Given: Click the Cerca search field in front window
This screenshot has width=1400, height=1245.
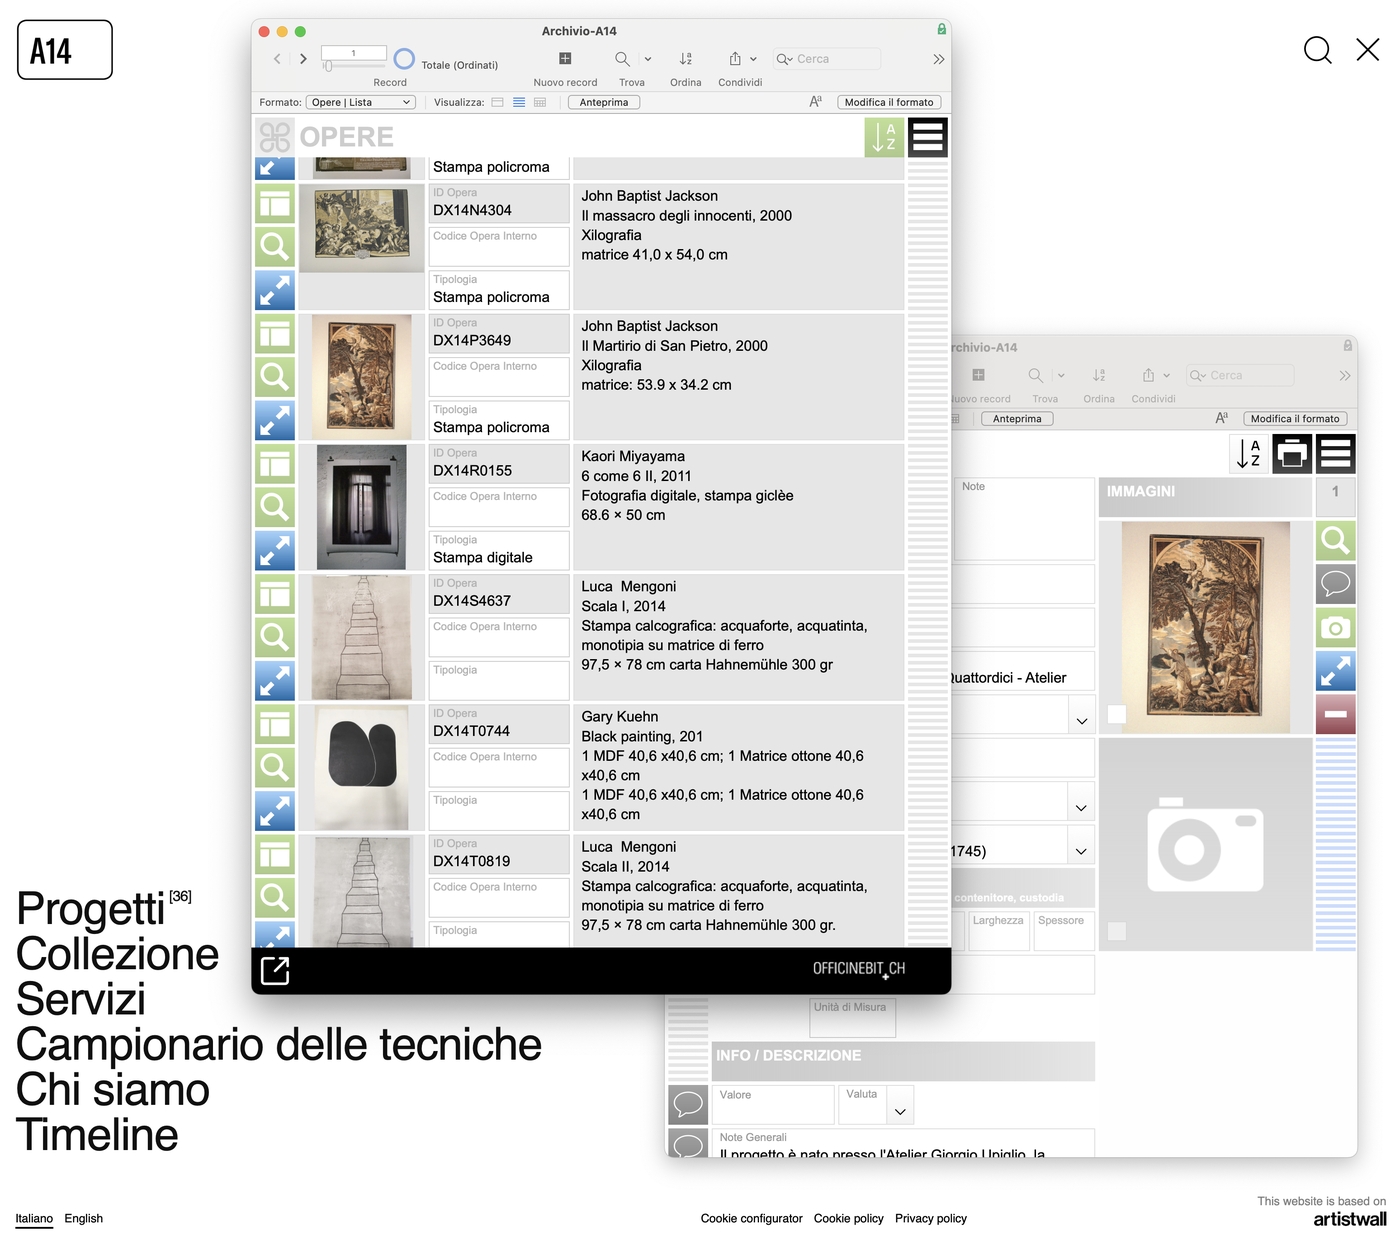Looking at the screenshot, I should tap(827, 59).
